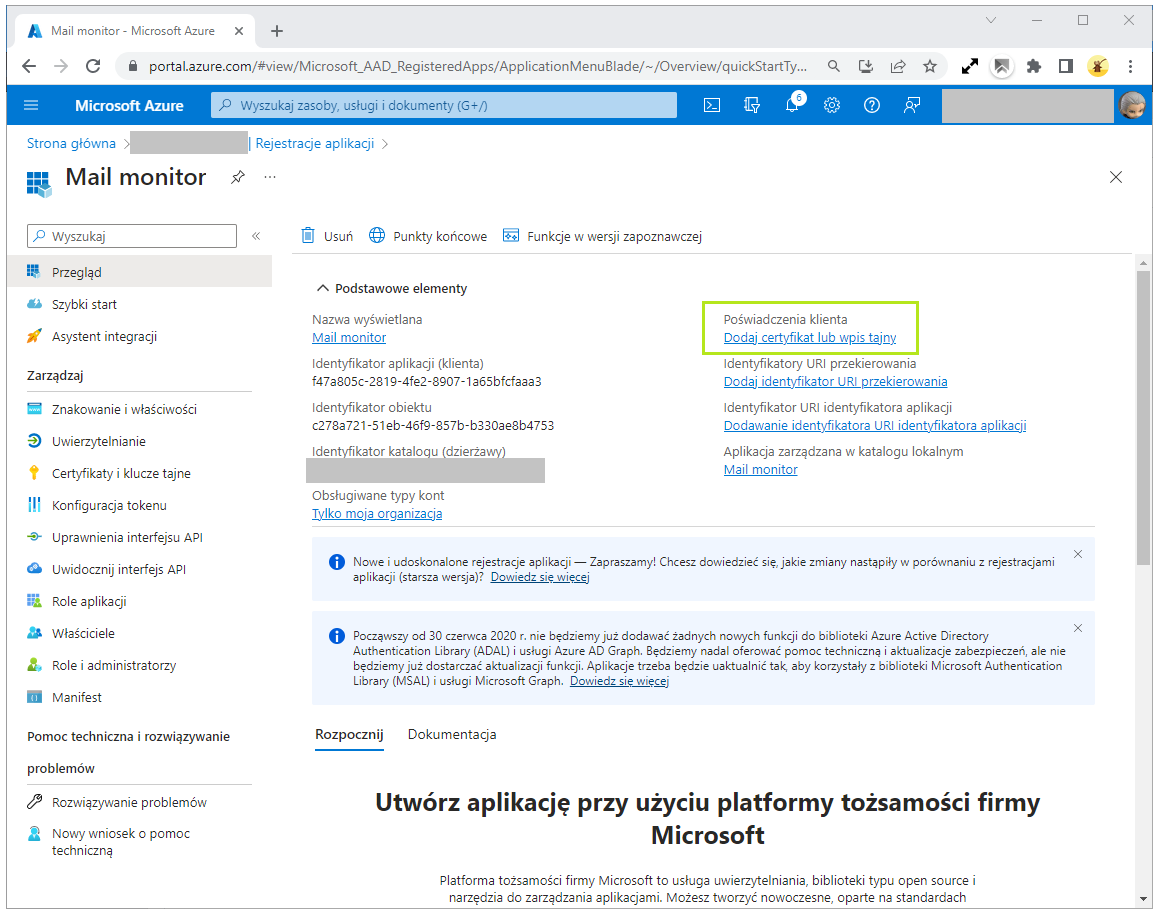Viewport: 1158px width, 915px height.
Task: Open Punkty końcowe endpoints
Action: pos(428,236)
